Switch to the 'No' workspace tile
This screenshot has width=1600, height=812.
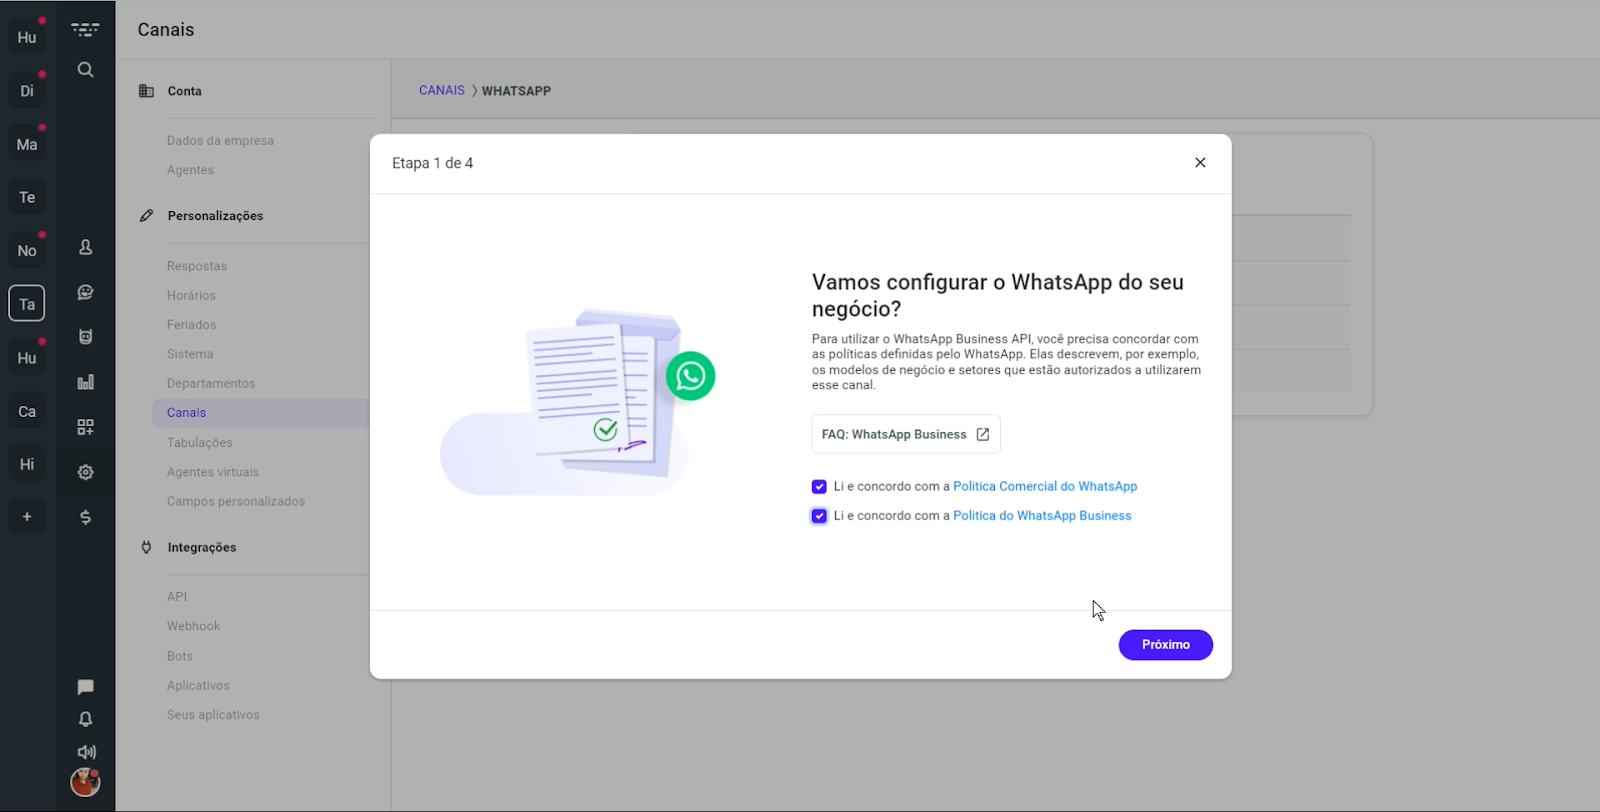click(27, 251)
